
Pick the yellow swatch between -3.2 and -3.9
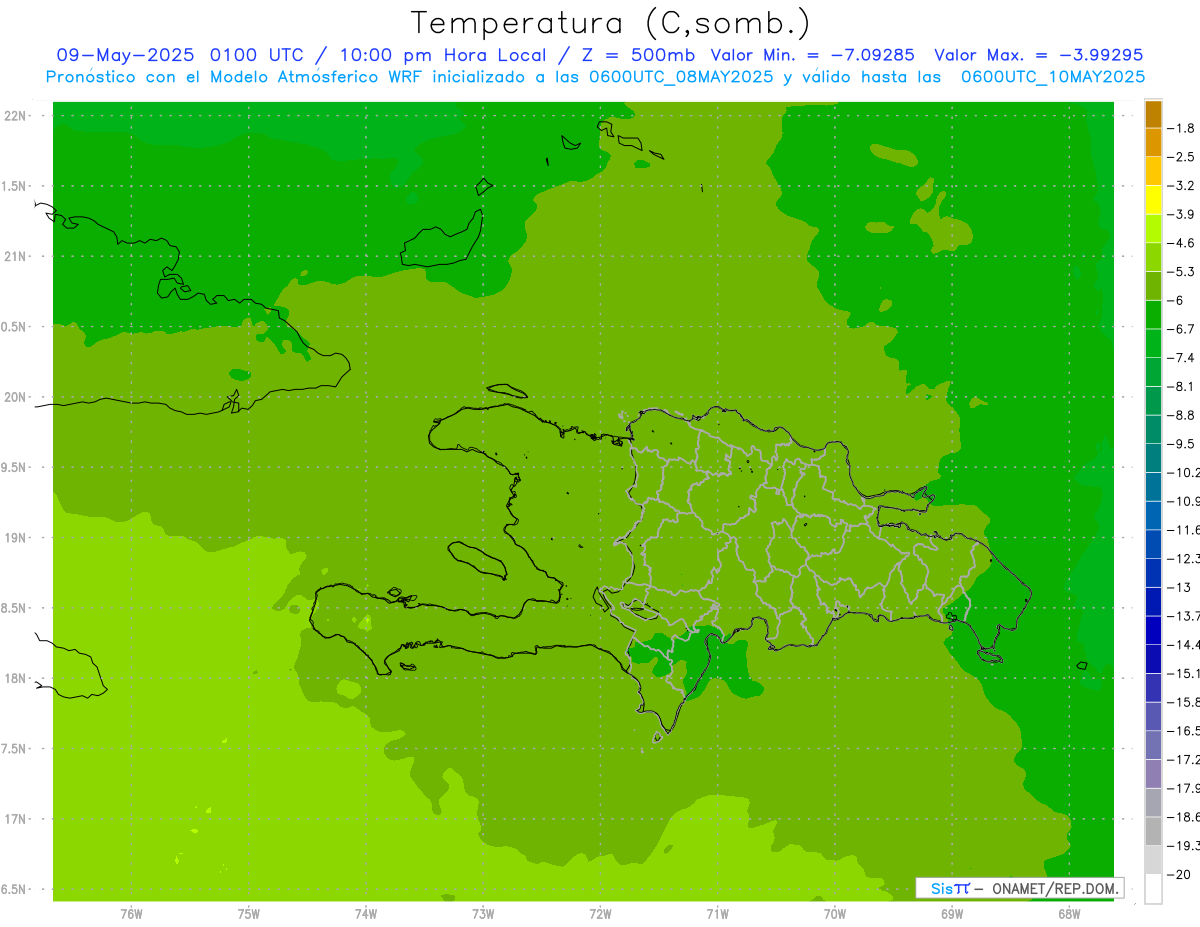1153,200
